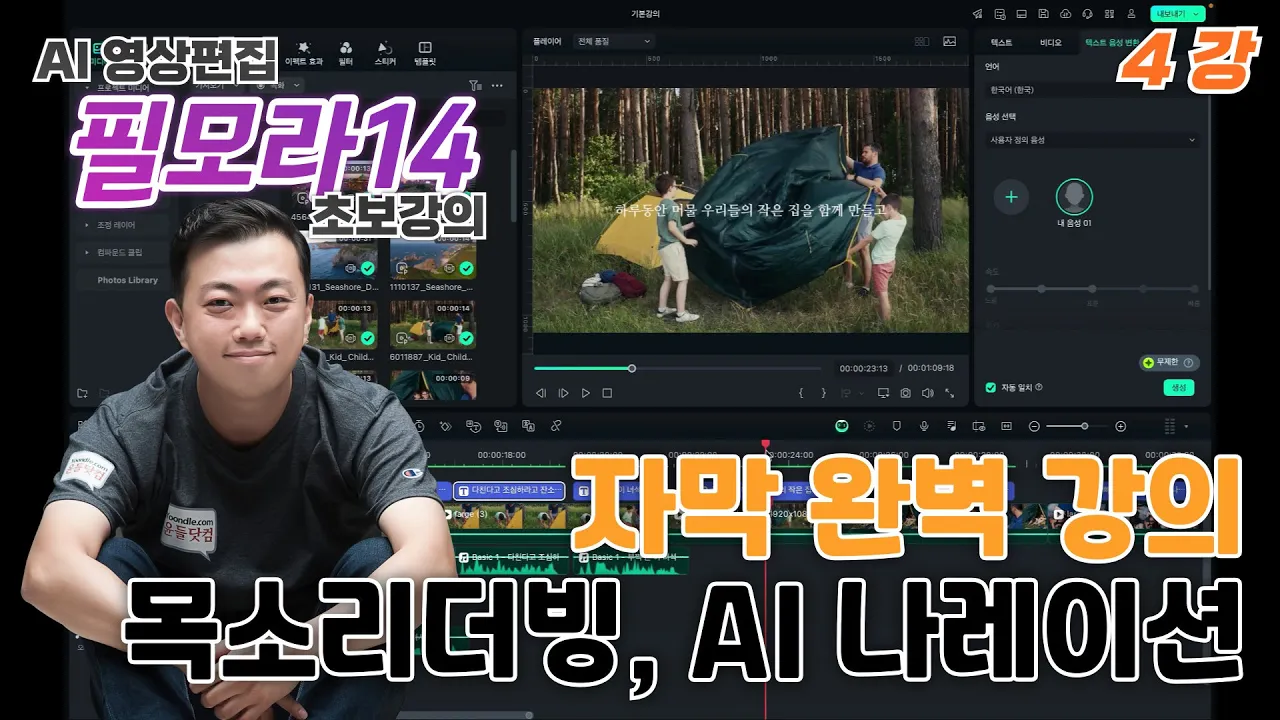Click the AI face avatar icon in timeline toolbar

point(842,426)
